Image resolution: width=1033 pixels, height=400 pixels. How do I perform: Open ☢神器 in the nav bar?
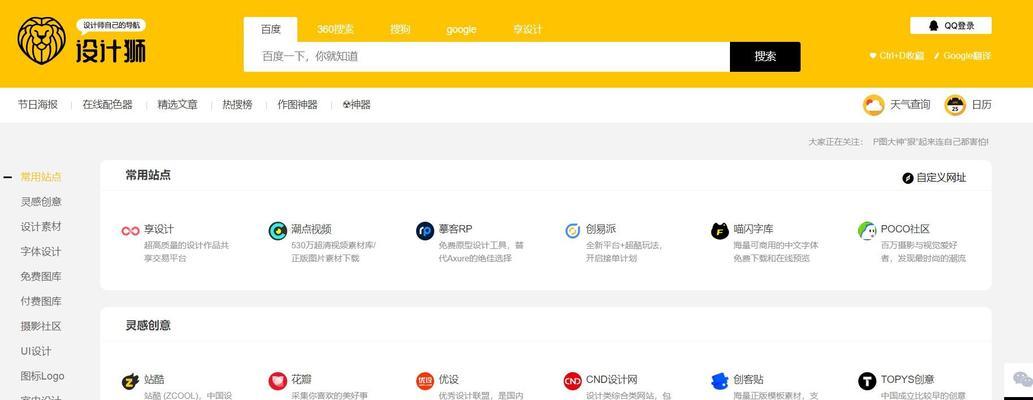(356, 105)
